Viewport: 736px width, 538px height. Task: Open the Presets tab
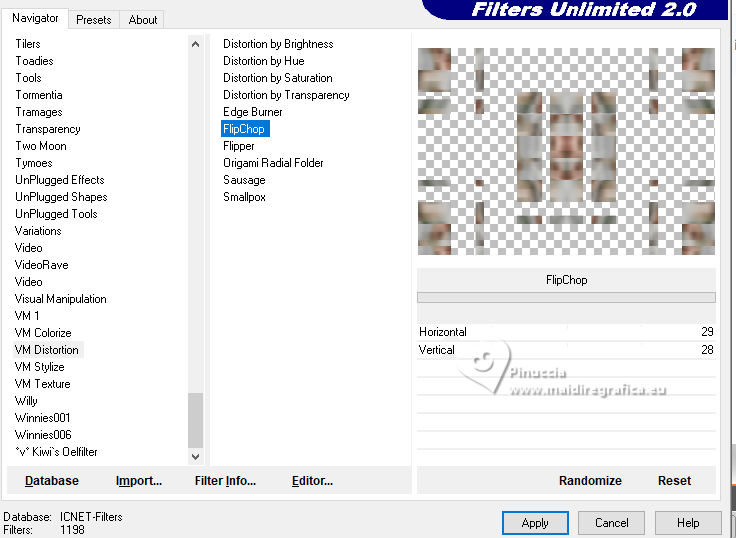click(93, 20)
